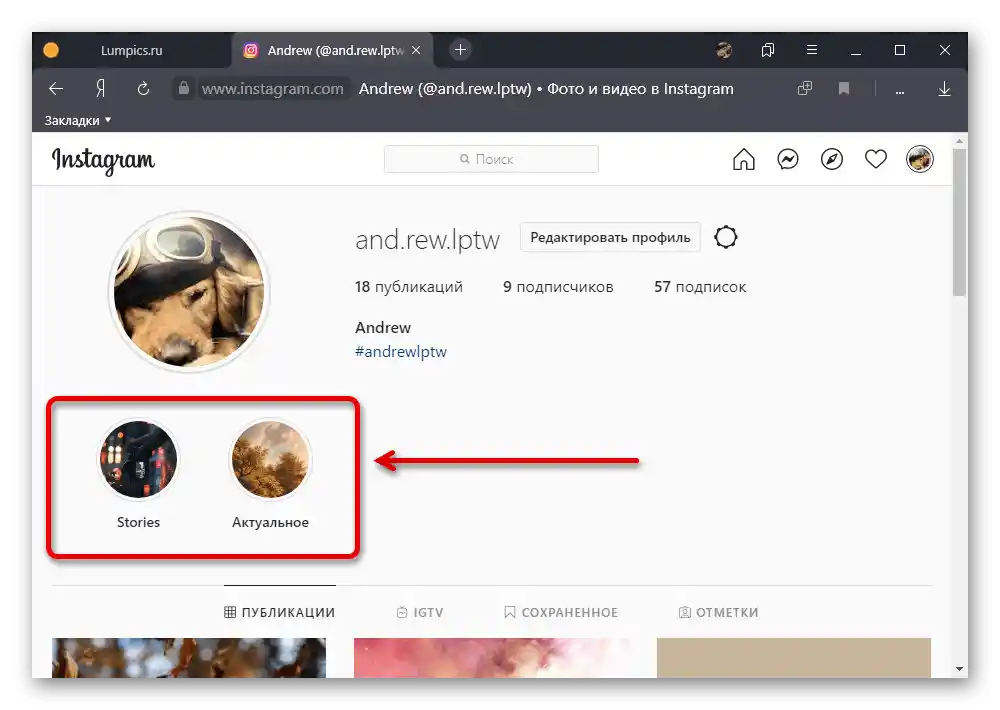The image size is (1000, 710).
Task: Click the page vertical scrollbar thumb
Action: click(x=960, y=222)
